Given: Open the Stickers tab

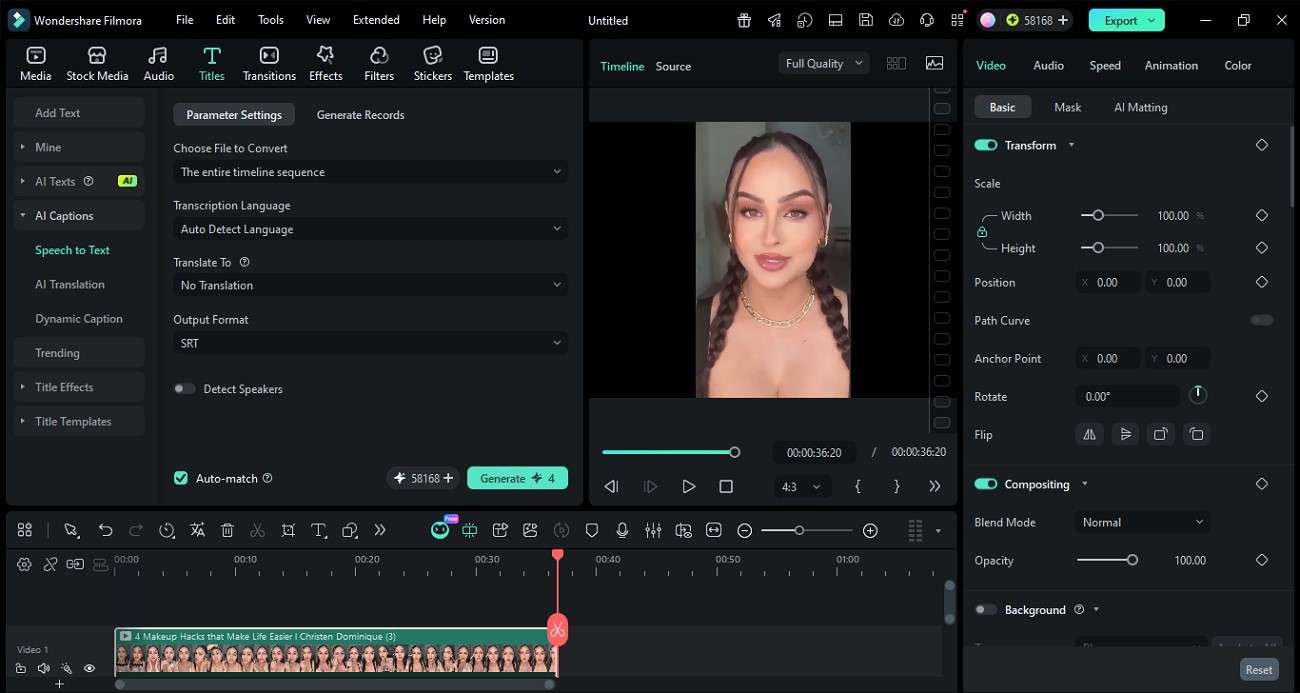Looking at the screenshot, I should coord(433,64).
